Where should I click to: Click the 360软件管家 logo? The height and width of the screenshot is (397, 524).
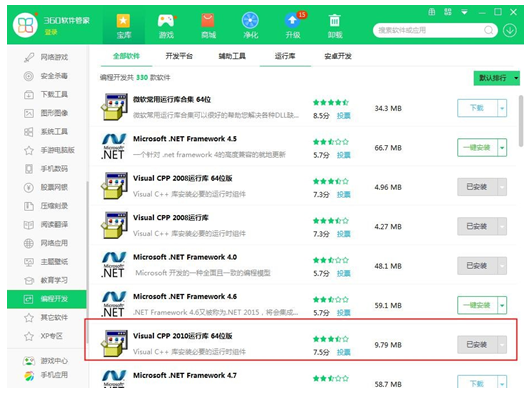25,24
